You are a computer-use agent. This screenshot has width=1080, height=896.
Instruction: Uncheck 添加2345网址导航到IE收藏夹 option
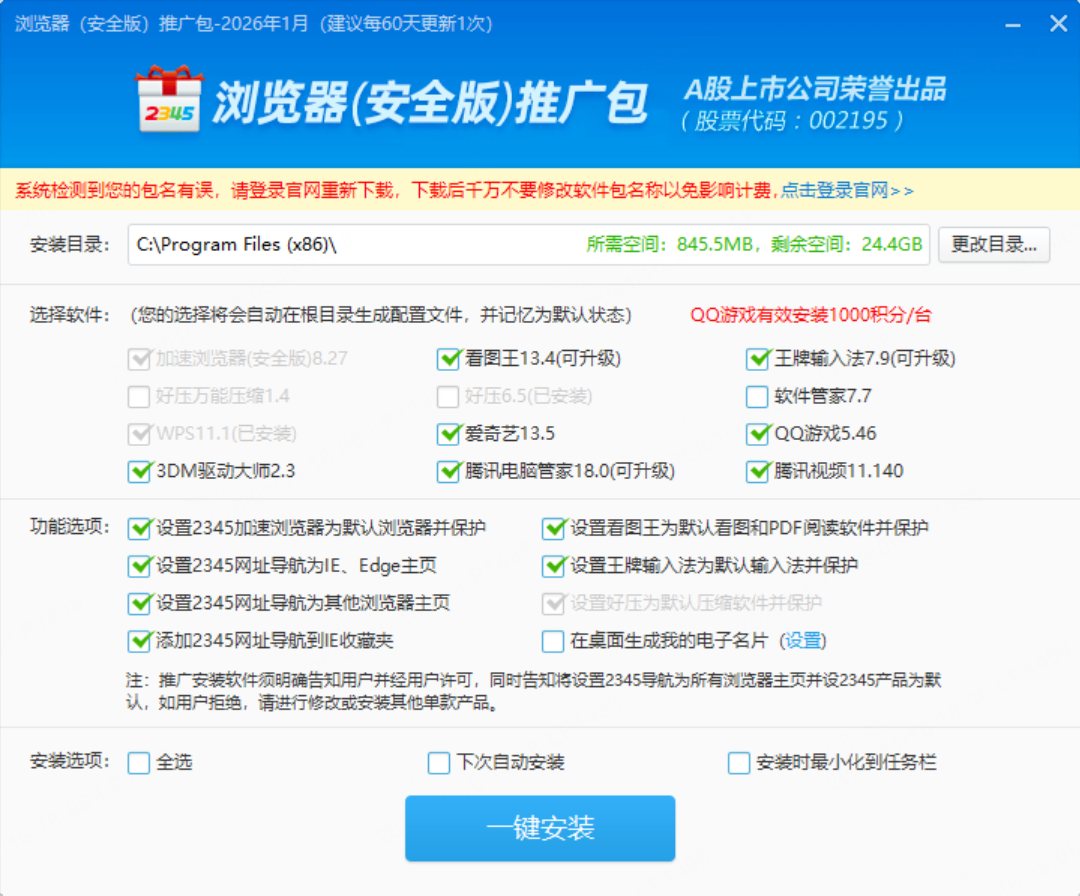(x=139, y=641)
